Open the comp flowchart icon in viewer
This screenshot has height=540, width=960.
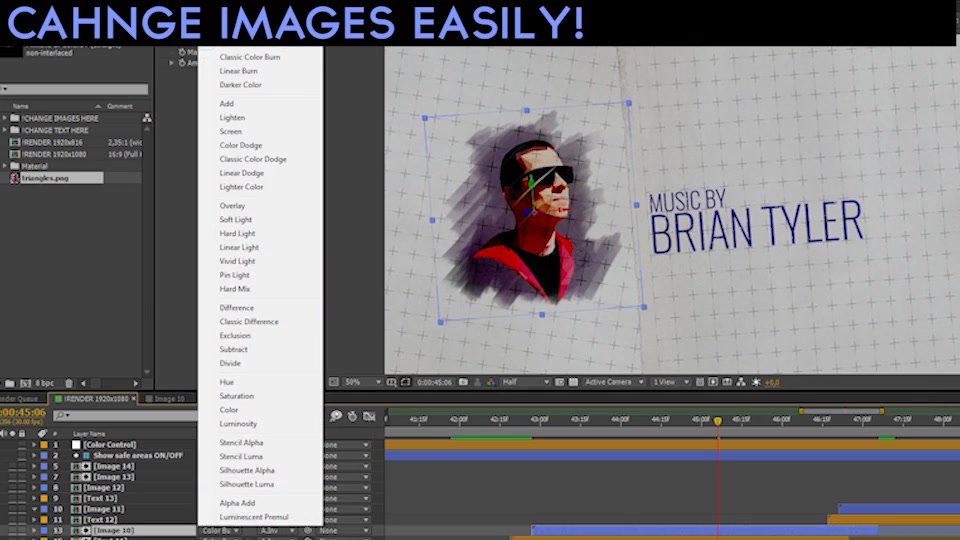[x=741, y=382]
